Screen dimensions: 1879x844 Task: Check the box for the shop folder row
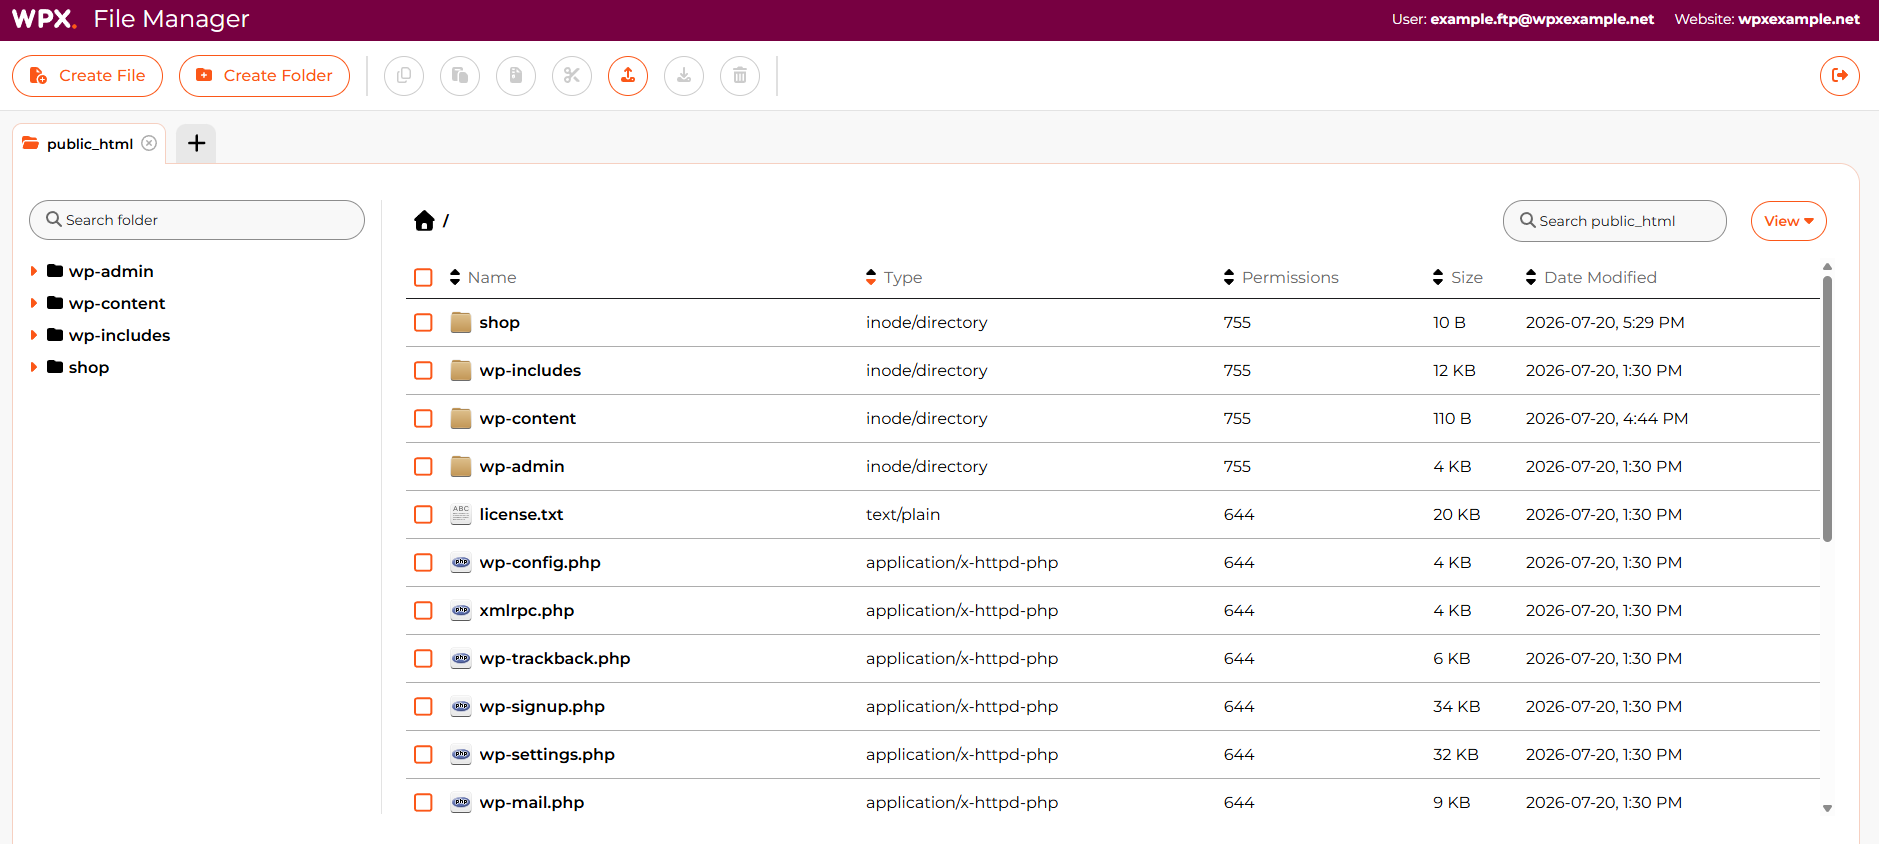(x=424, y=322)
